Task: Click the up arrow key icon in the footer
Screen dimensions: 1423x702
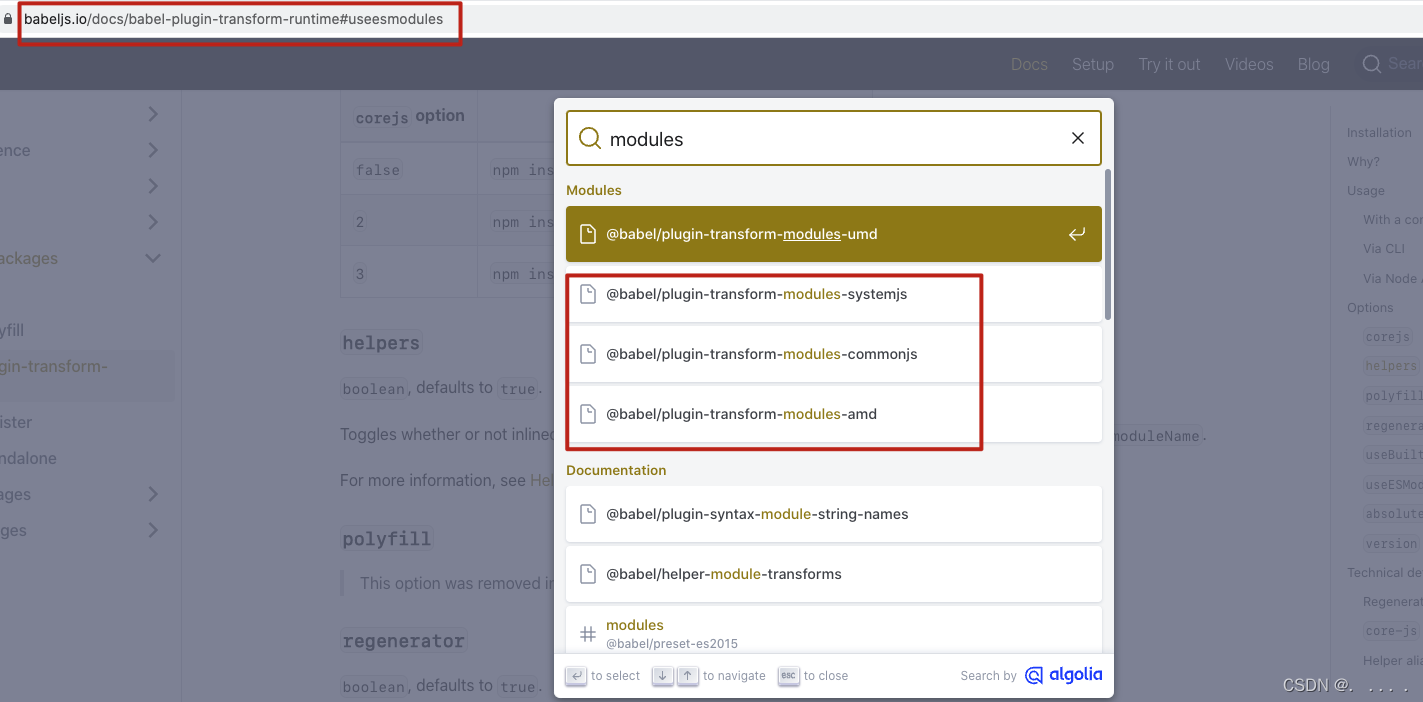Action: pyautogui.click(x=688, y=676)
